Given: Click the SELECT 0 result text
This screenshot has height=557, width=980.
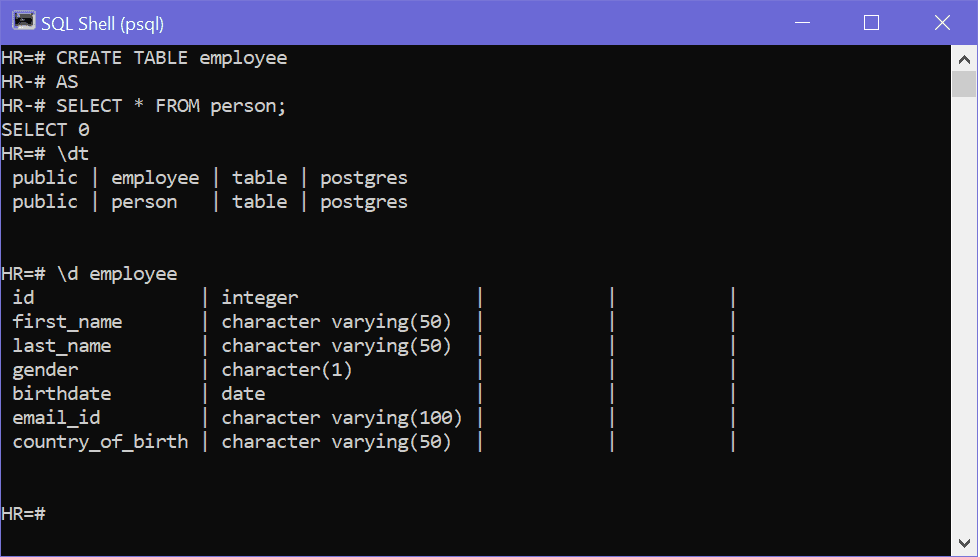Looking at the screenshot, I should pyautogui.click(x=46, y=130).
